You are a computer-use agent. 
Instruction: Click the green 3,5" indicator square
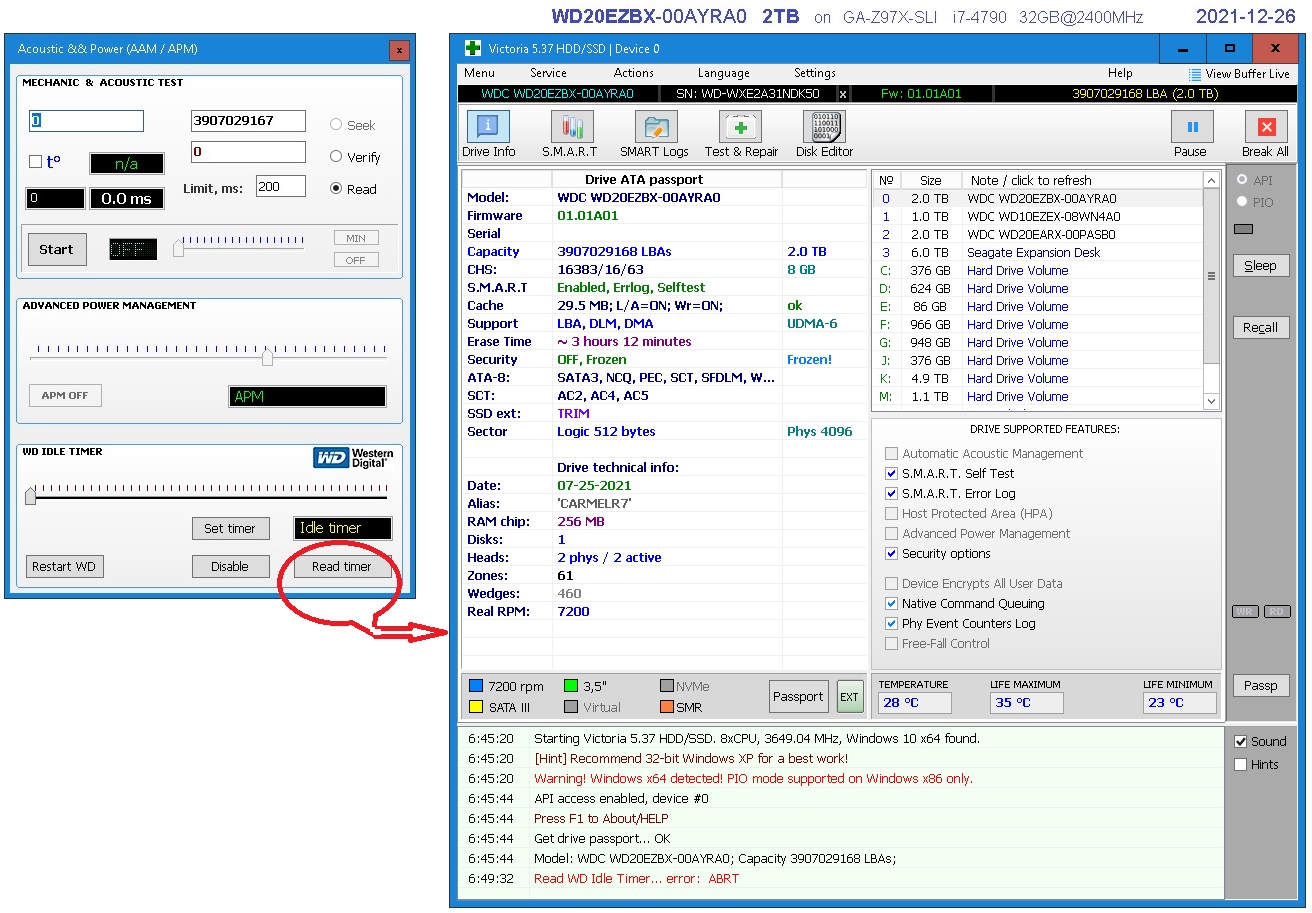coord(571,686)
